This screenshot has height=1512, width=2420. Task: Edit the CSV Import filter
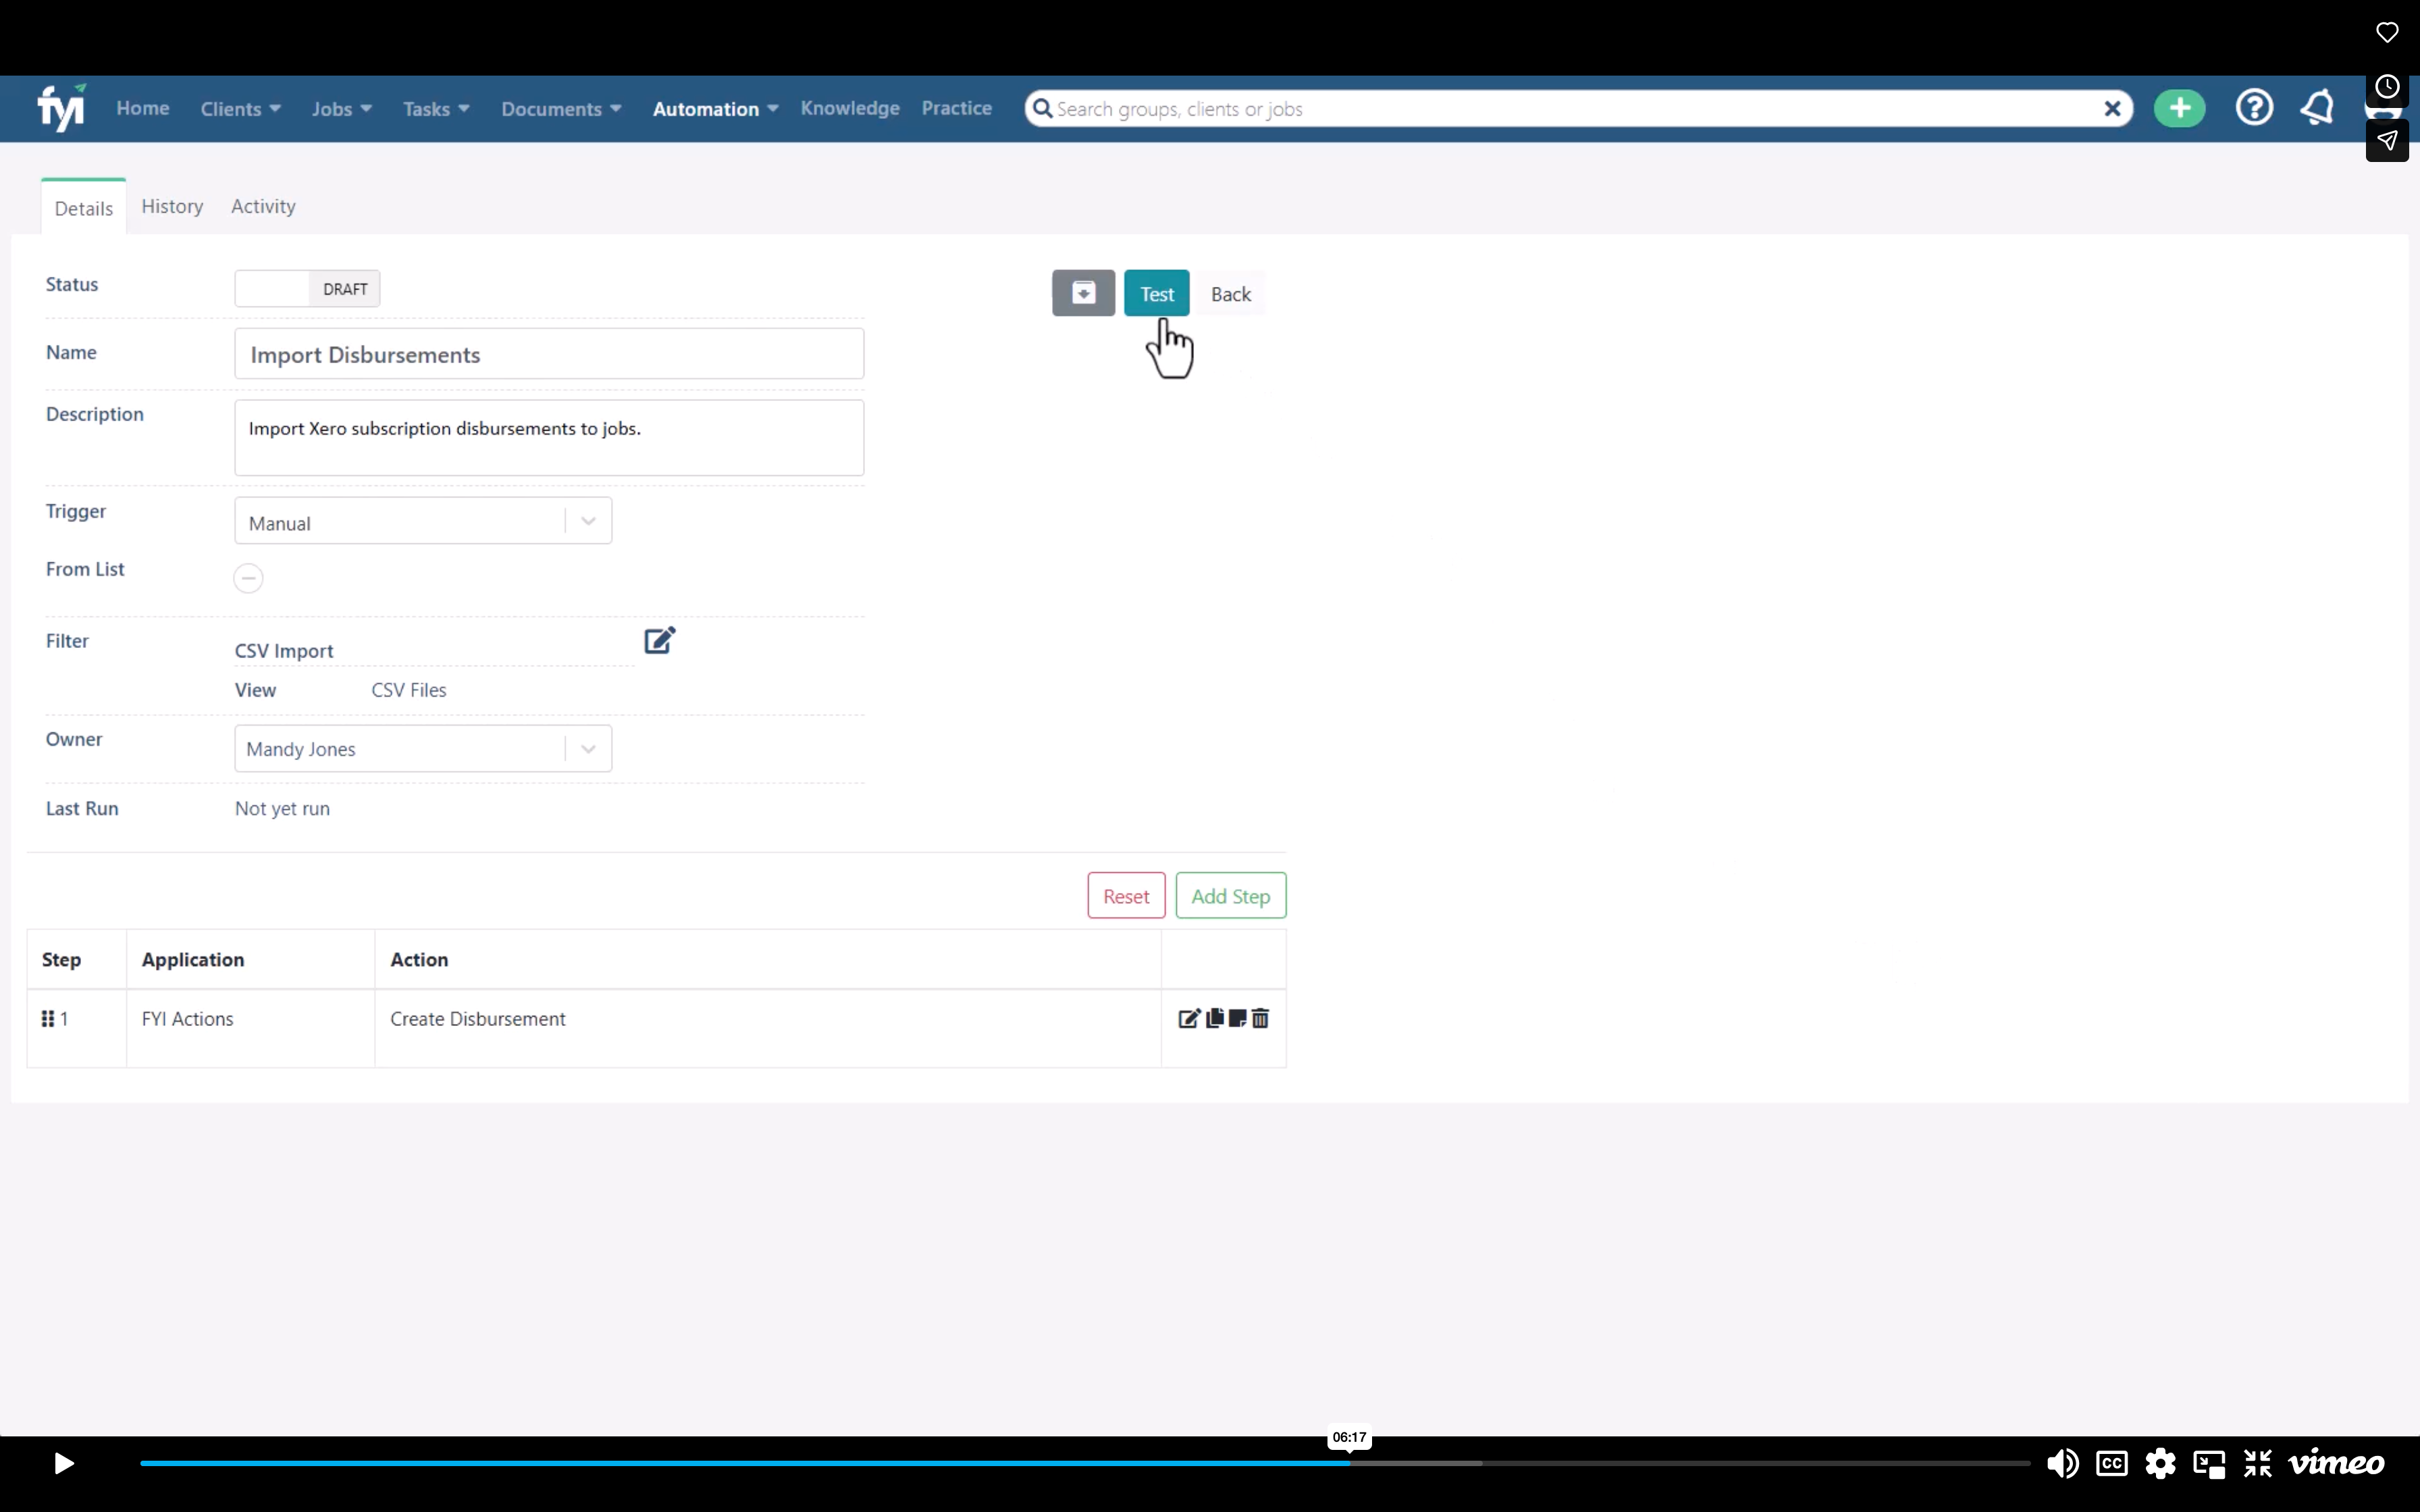[x=659, y=640]
